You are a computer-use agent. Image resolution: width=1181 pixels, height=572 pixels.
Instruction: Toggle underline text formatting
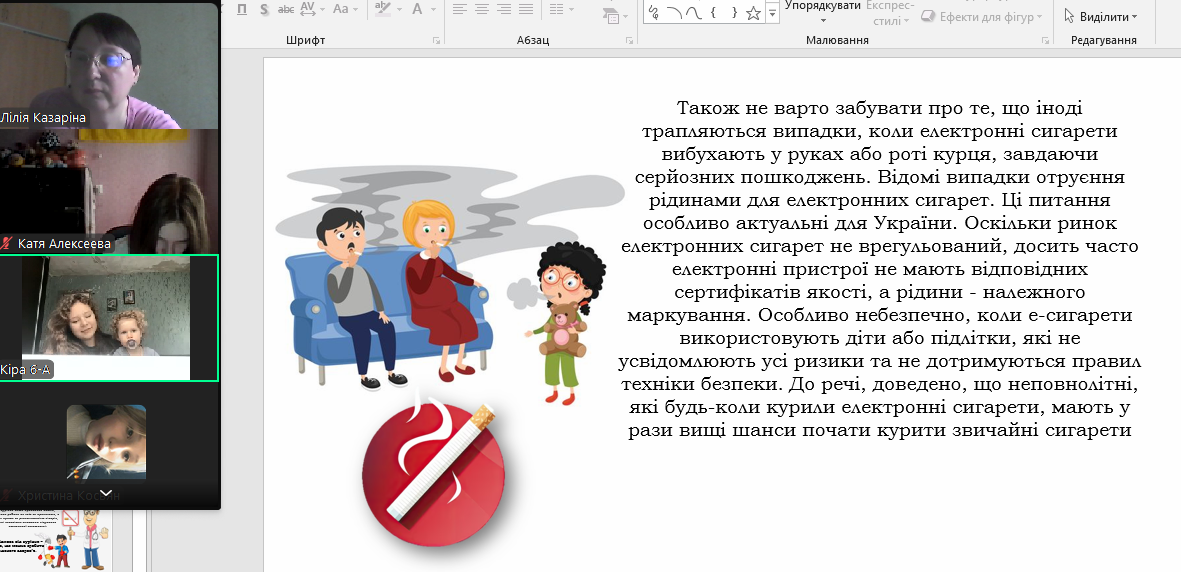click(242, 9)
